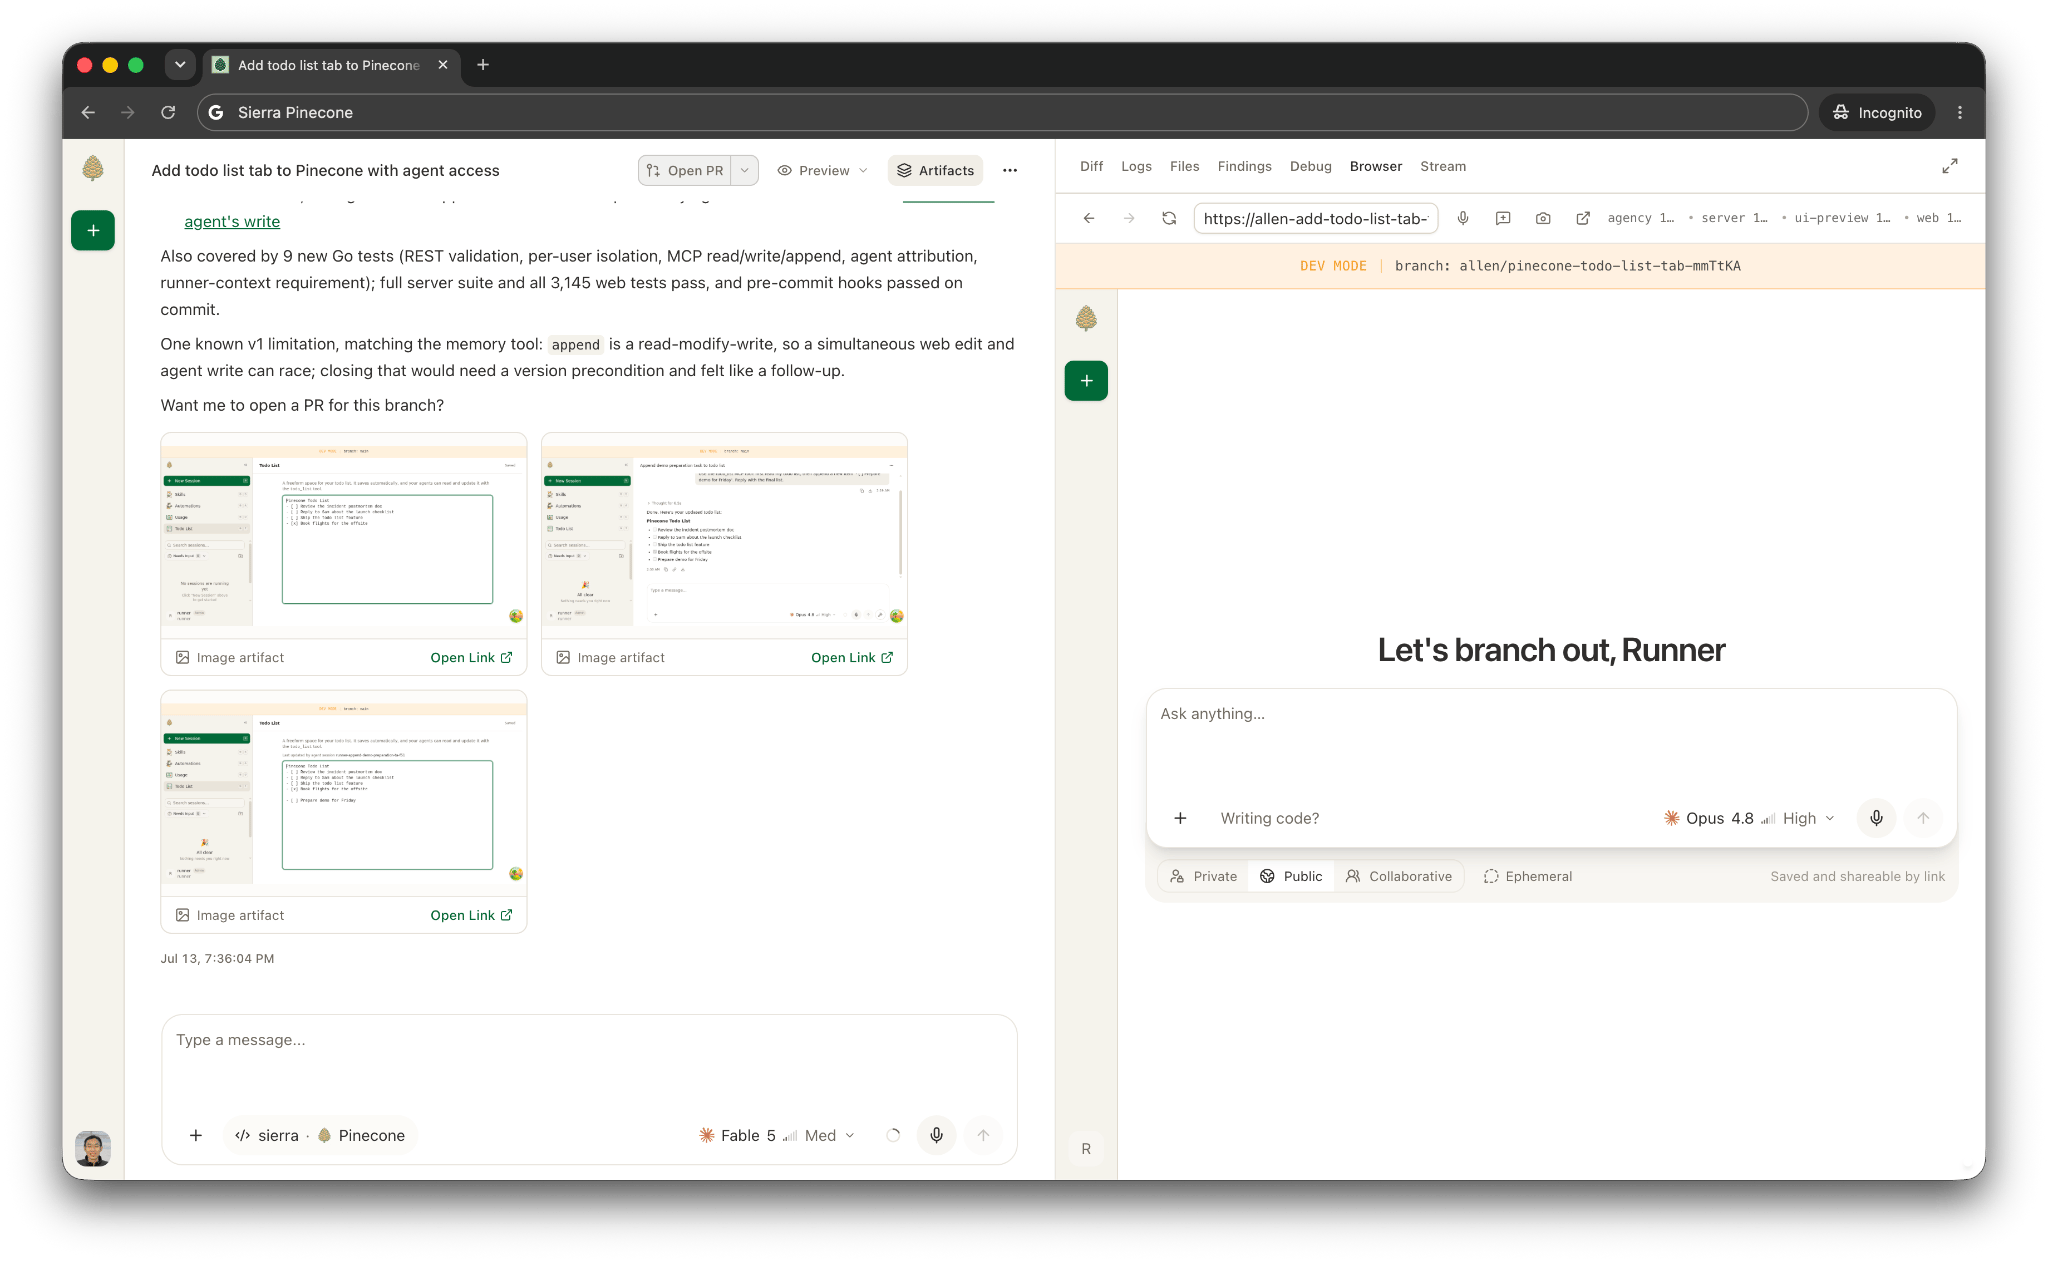Switch to the Stream tab

(x=1443, y=166)
